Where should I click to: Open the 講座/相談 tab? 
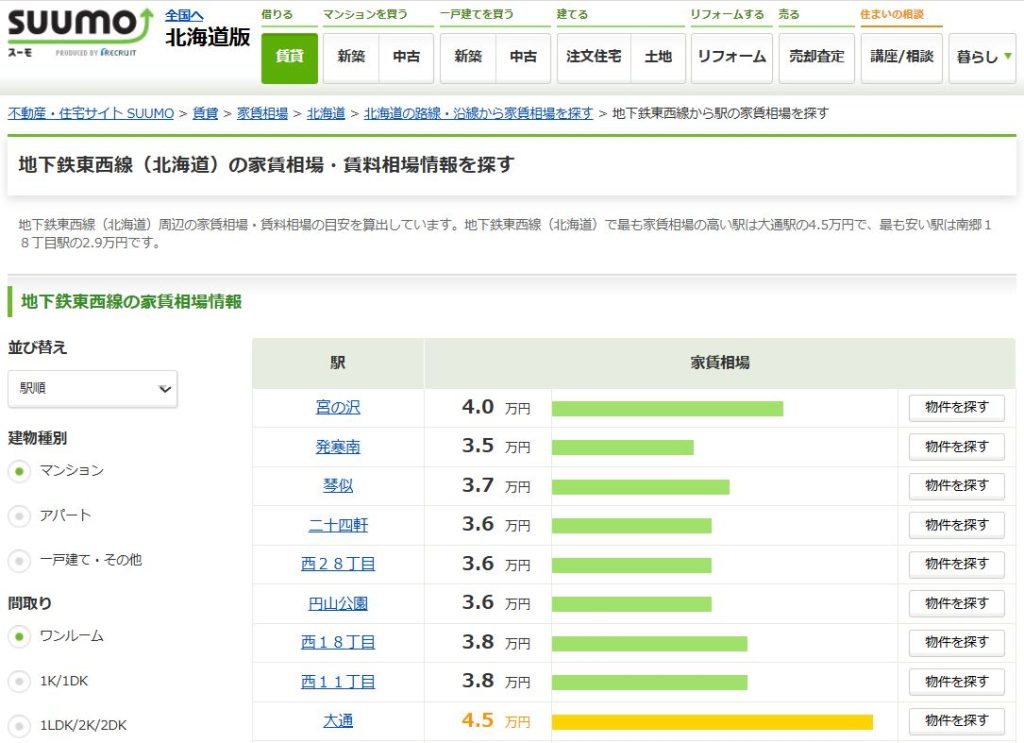(900, 57)
